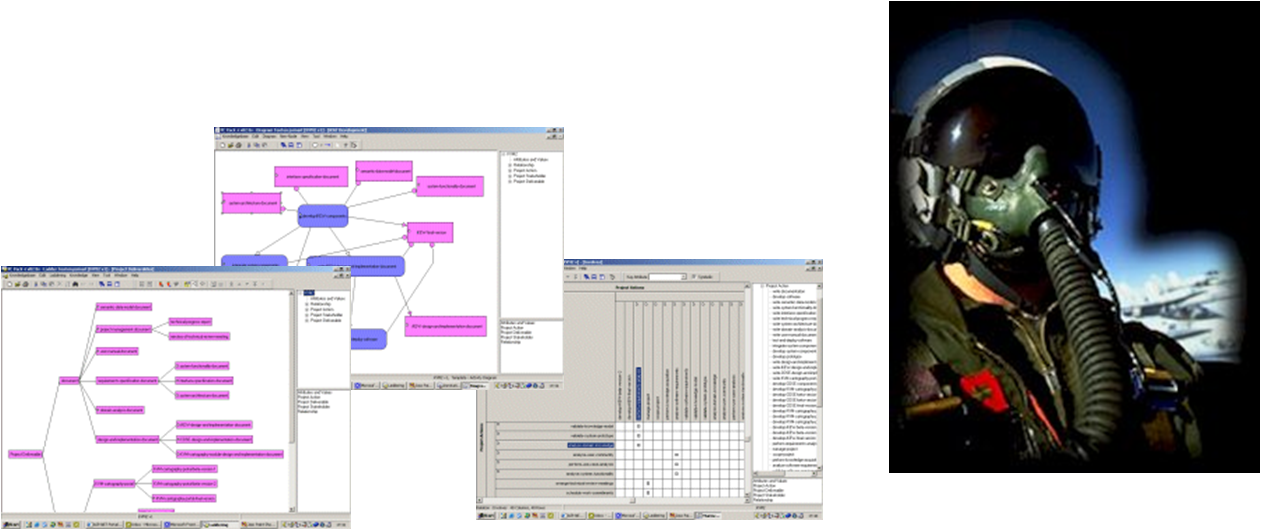Click the 'Project Actions' column header in matrix

pos(630,287)
